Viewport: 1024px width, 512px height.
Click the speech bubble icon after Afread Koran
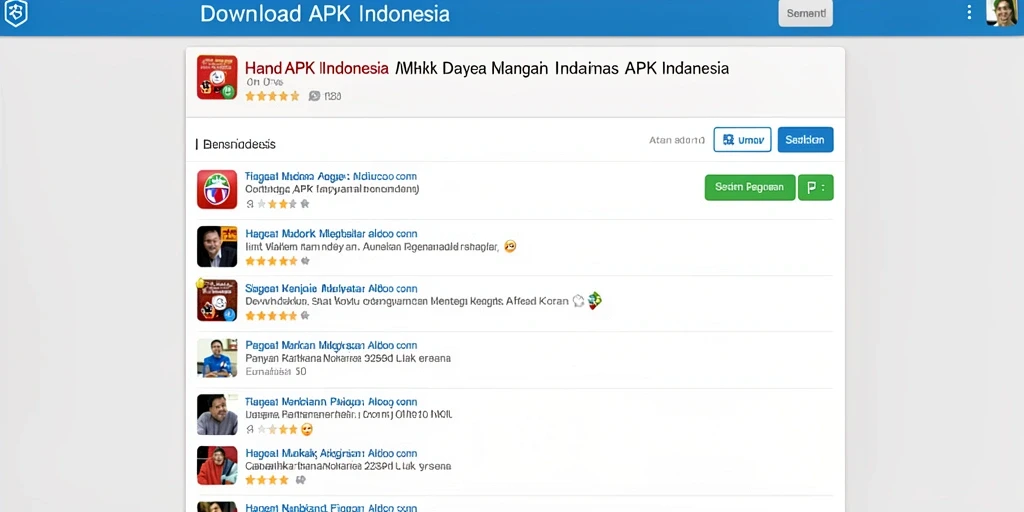click(578, 301)
